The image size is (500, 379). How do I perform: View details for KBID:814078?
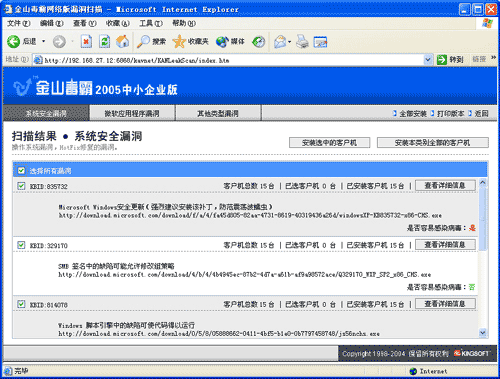445,304
